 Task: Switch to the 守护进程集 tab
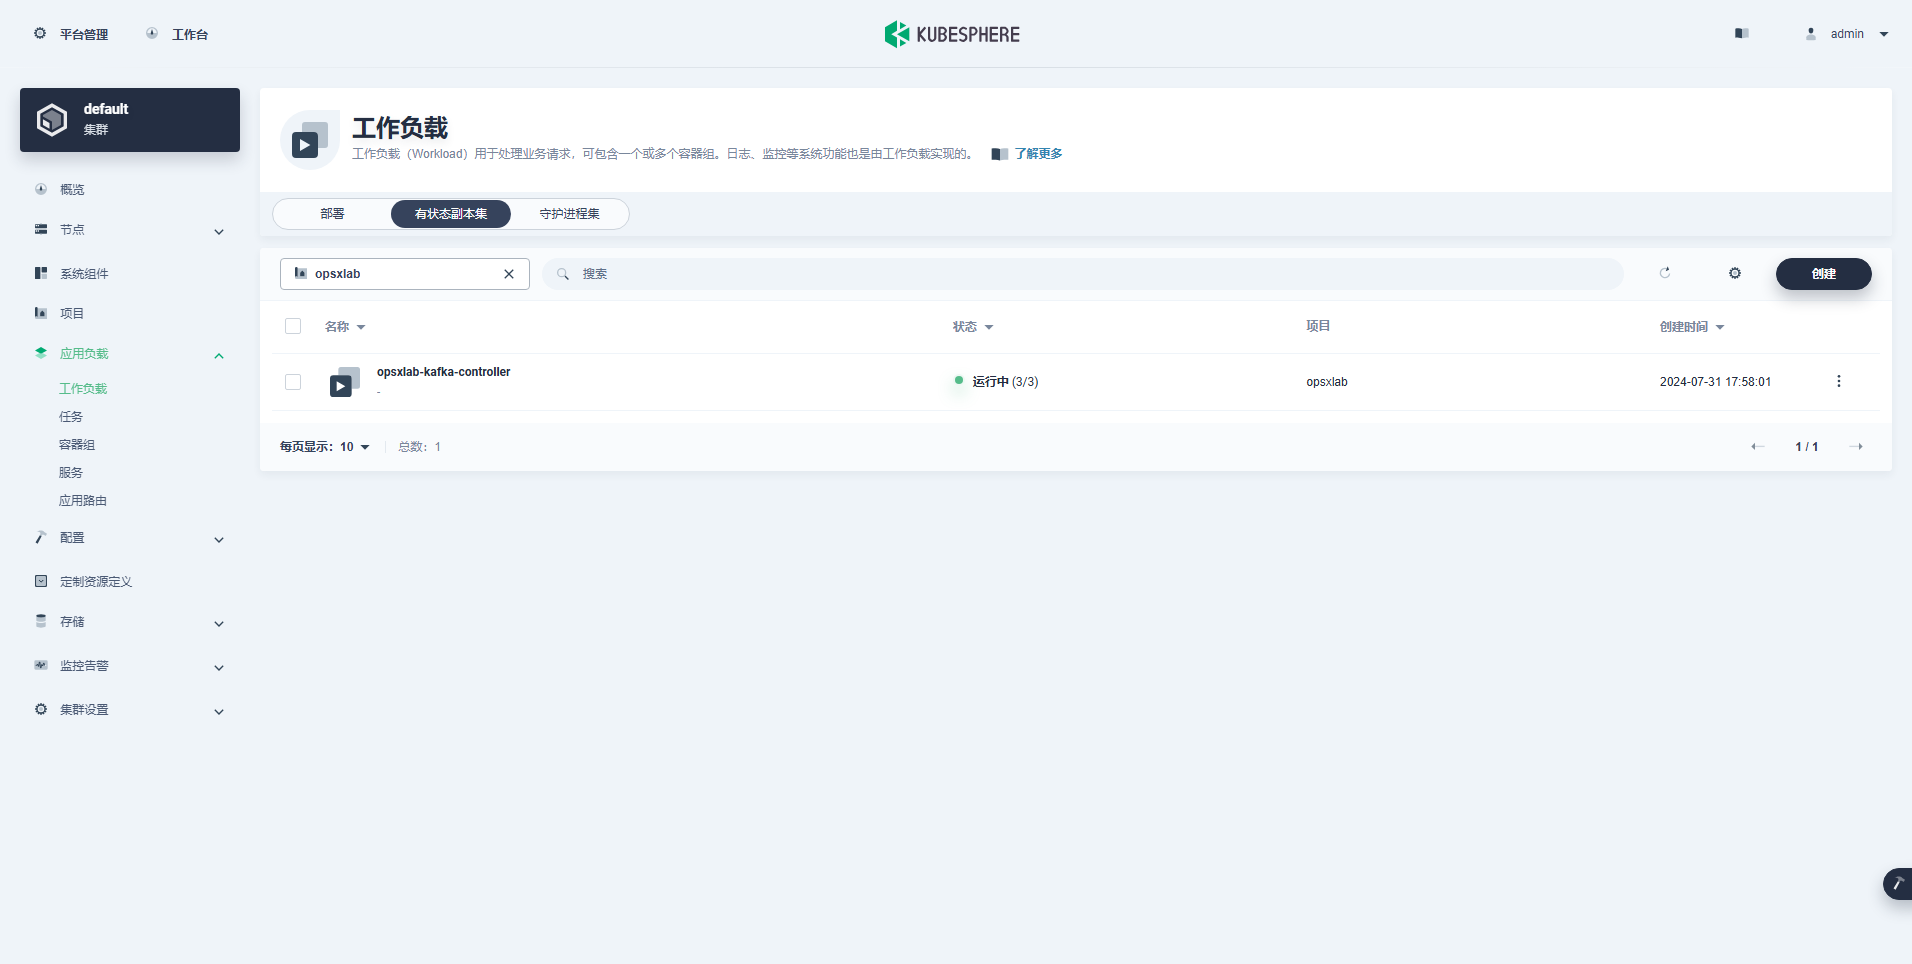pos(570,214)
